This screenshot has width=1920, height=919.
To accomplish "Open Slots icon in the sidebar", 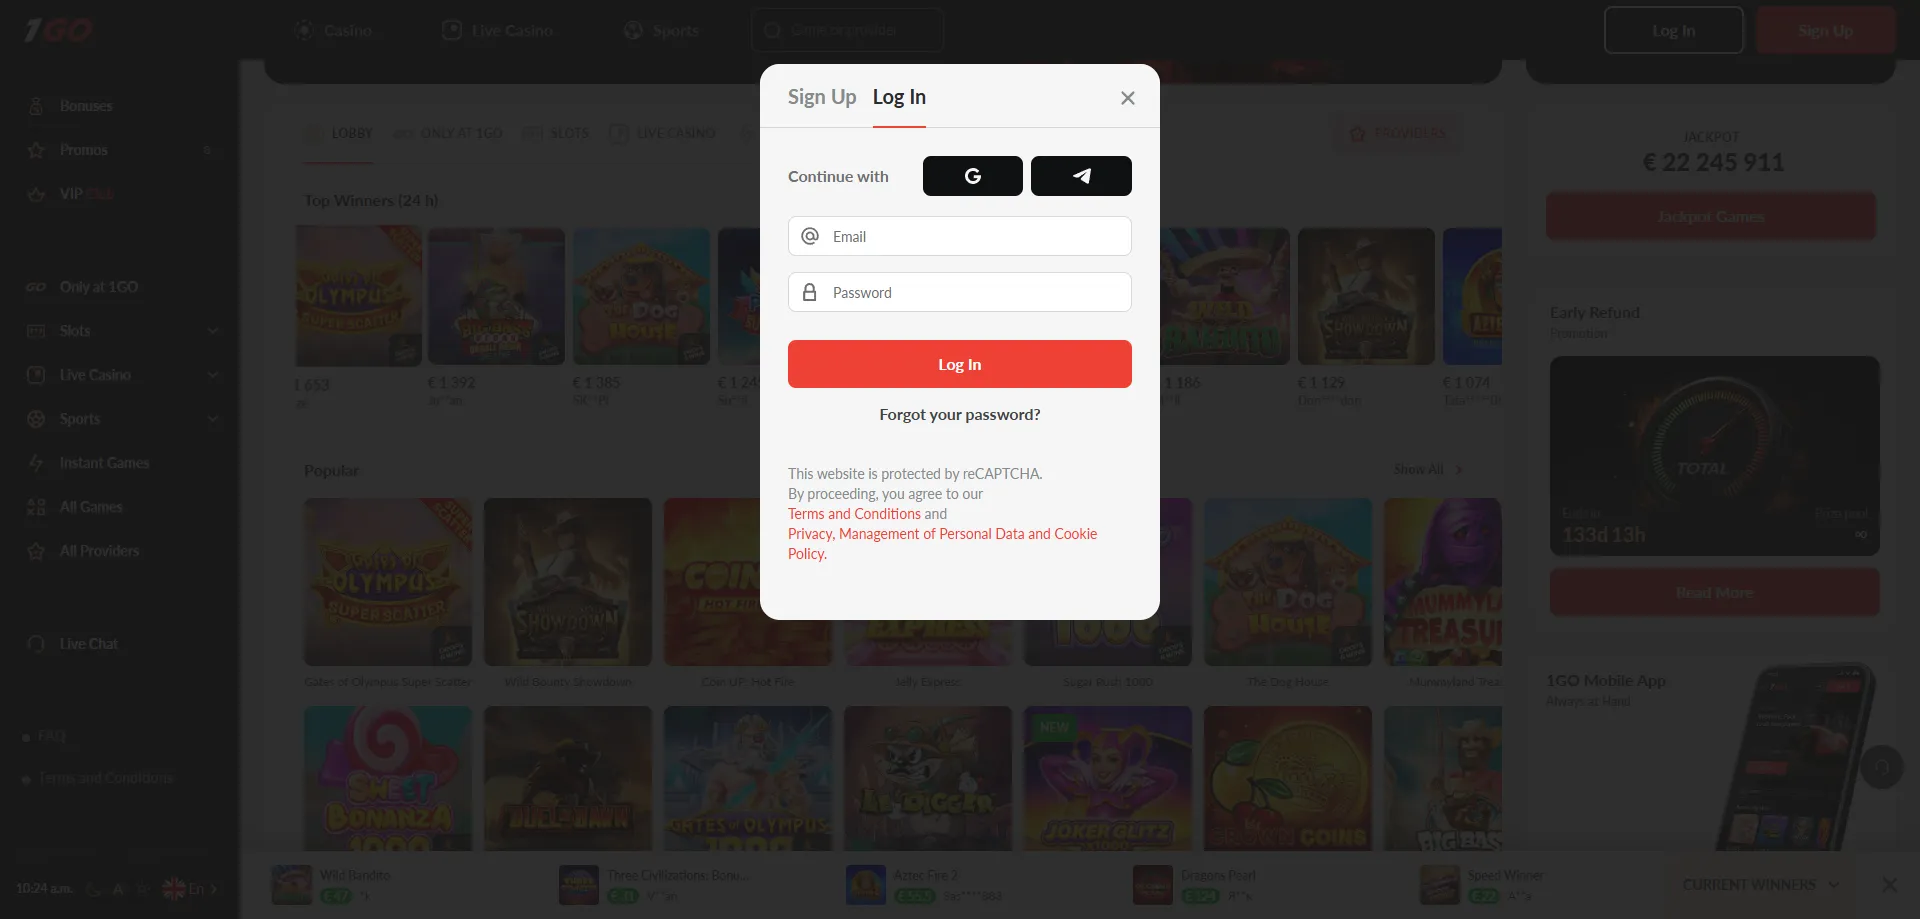I will 36,331.
